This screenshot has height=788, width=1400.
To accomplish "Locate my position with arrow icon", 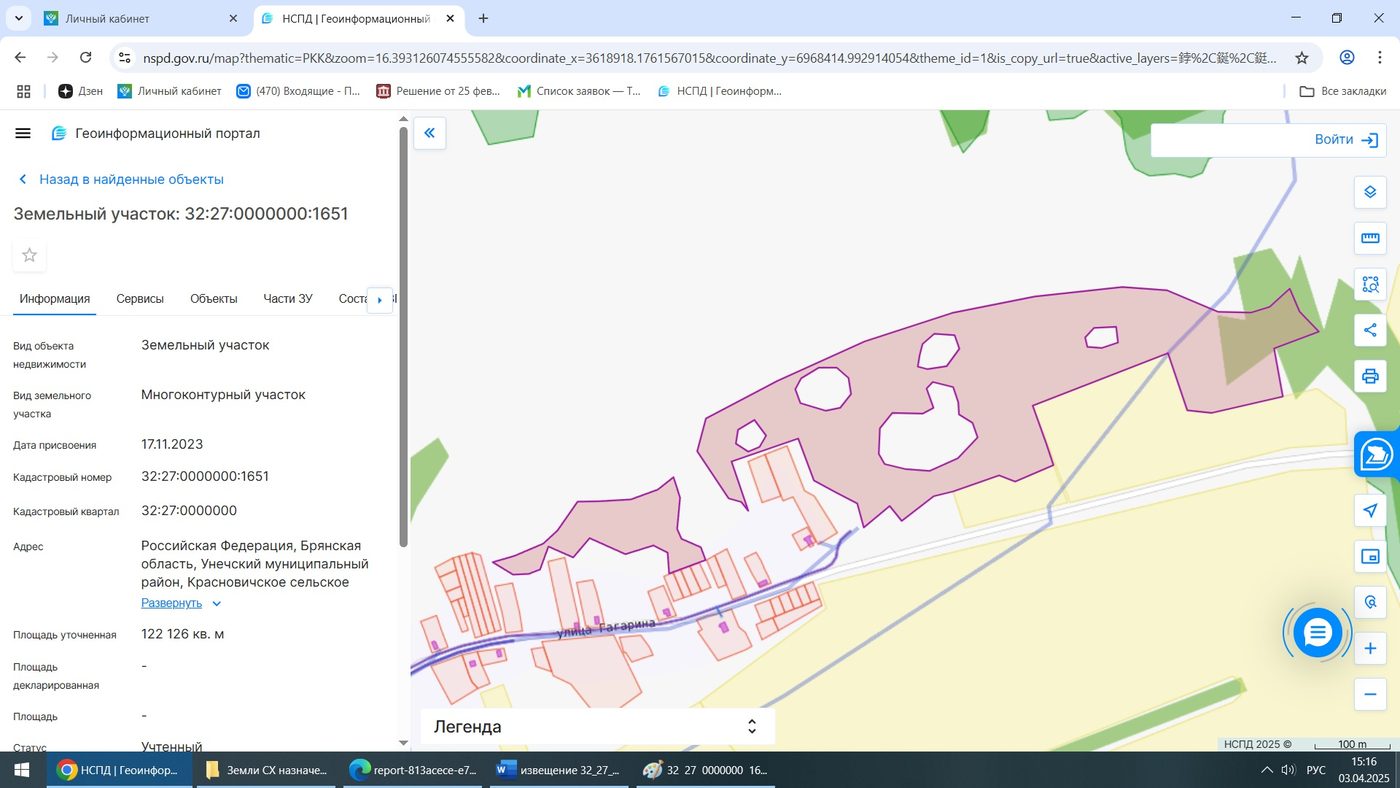I will tap(1370, 511).
